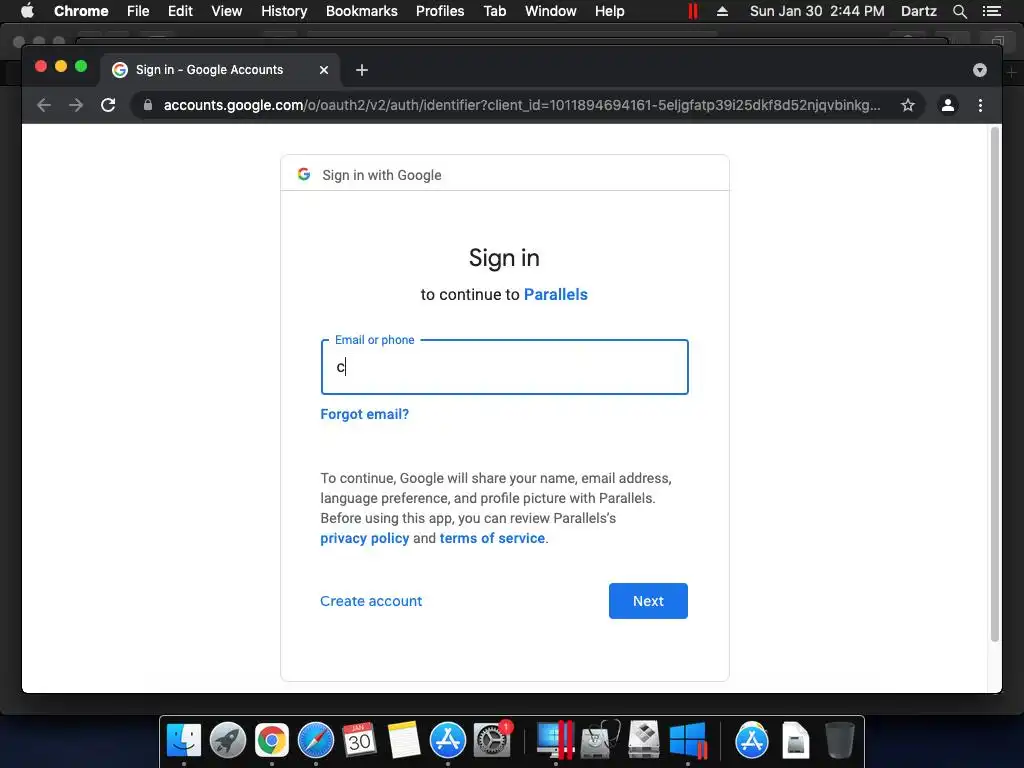Click the Parallels icon in menu bar

coord(693,11)
